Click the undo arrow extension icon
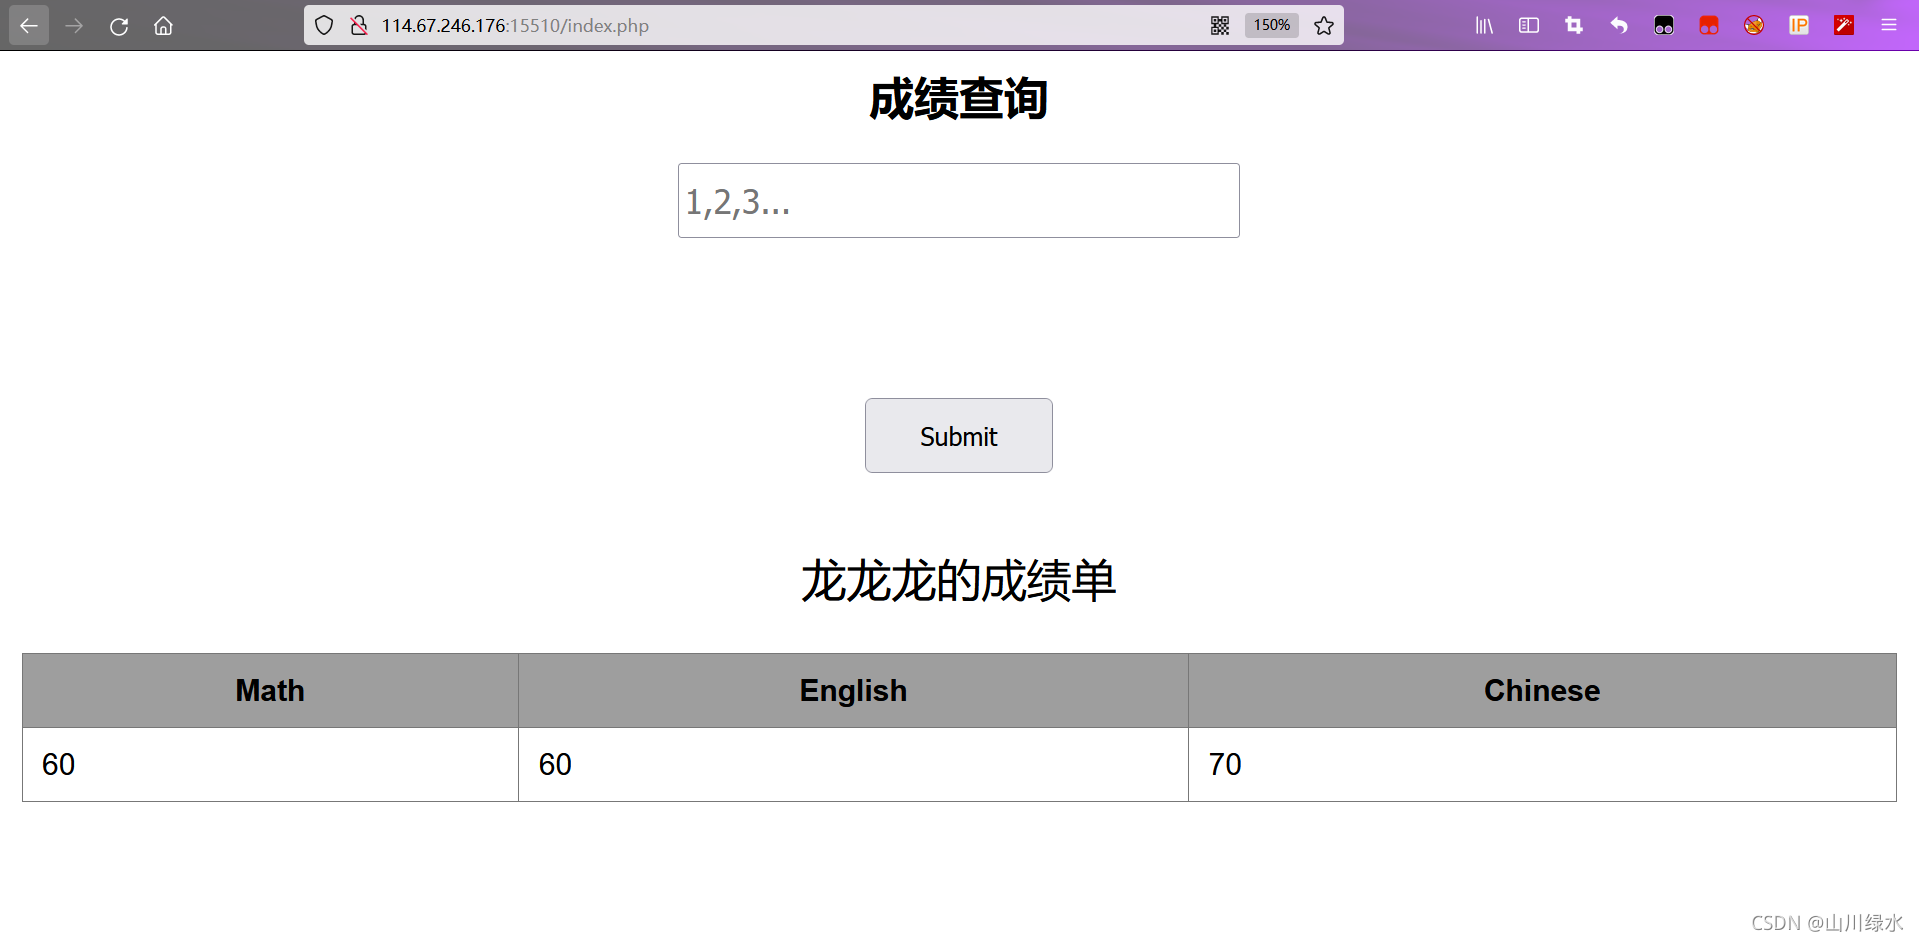 pyautogui.click(x=1619, y=26)
